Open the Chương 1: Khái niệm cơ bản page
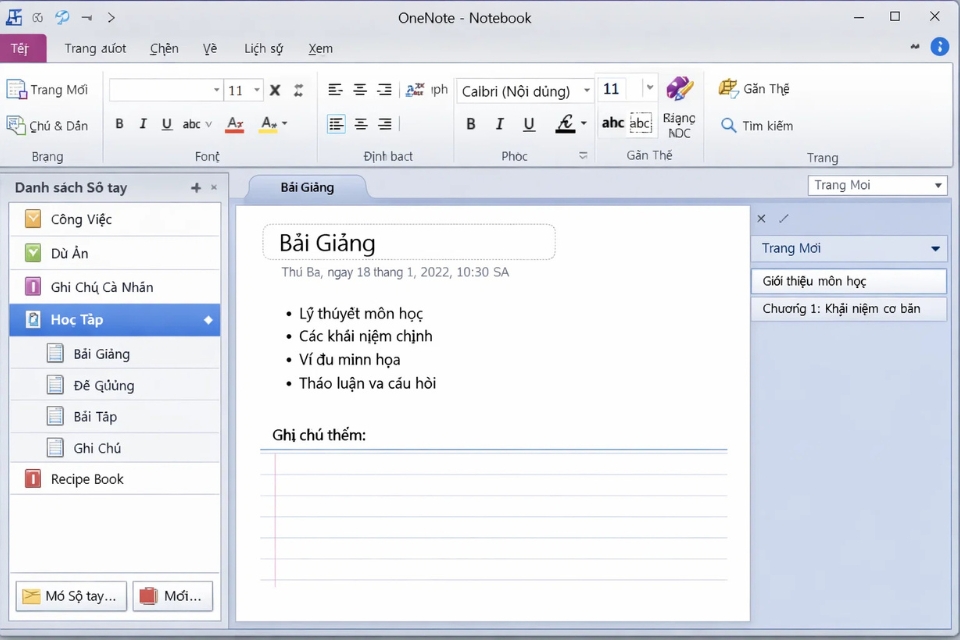The height and width of the screenshot is (640, 960). click(848, 309)
